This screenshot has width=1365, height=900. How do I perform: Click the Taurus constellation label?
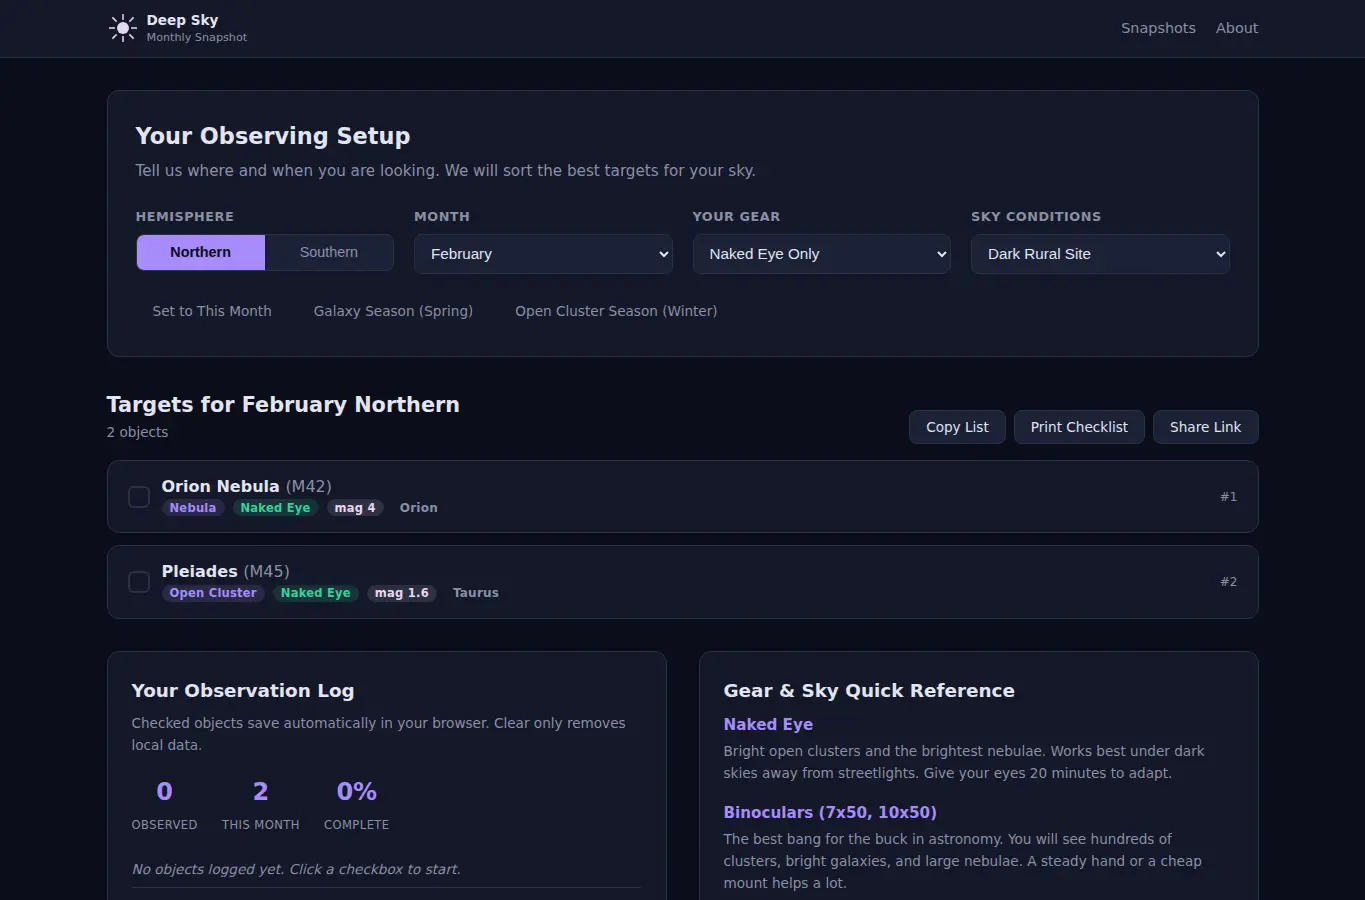pos(476,593)
